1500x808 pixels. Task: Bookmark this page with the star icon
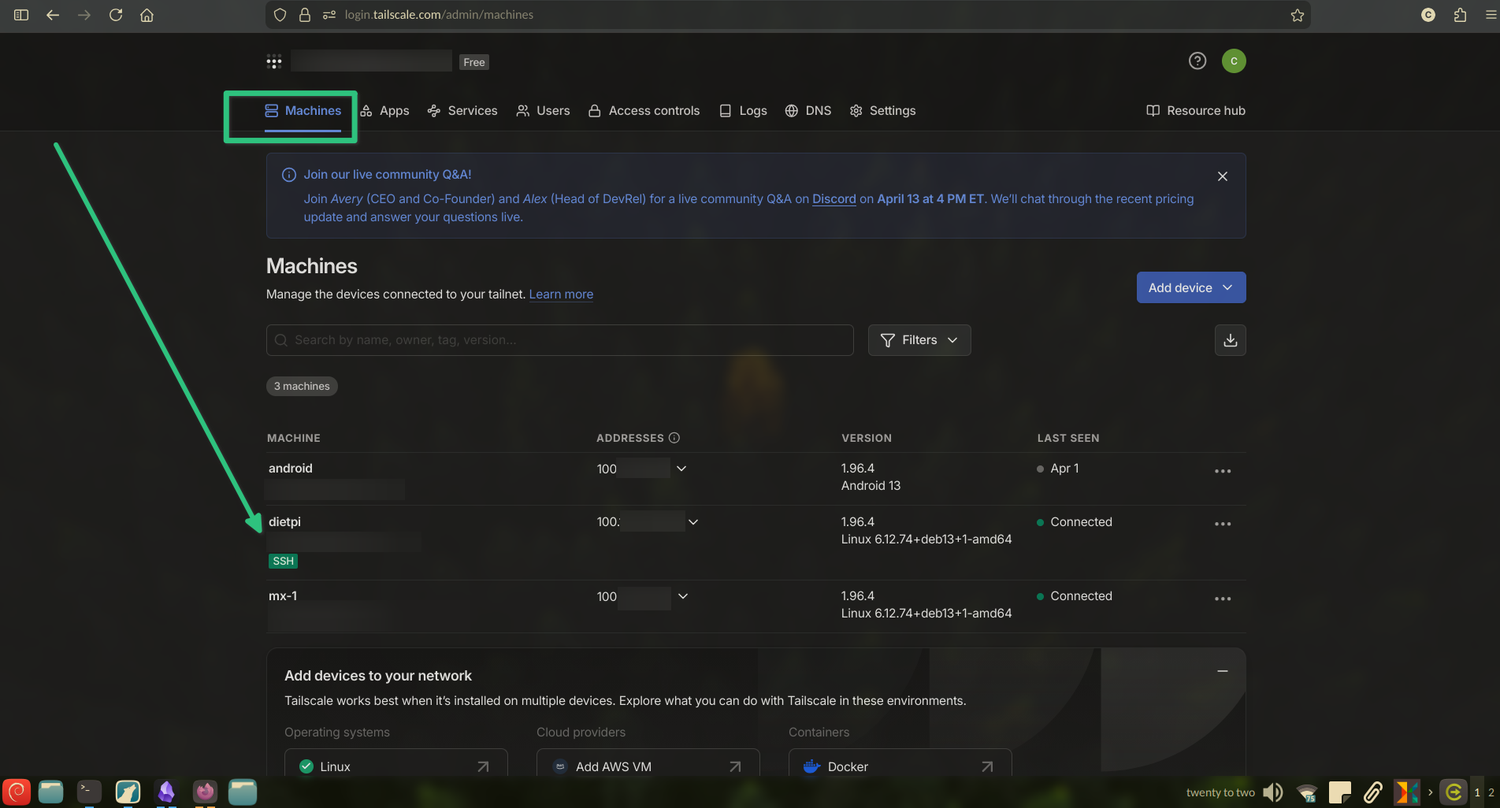[x=1297, y=15]
